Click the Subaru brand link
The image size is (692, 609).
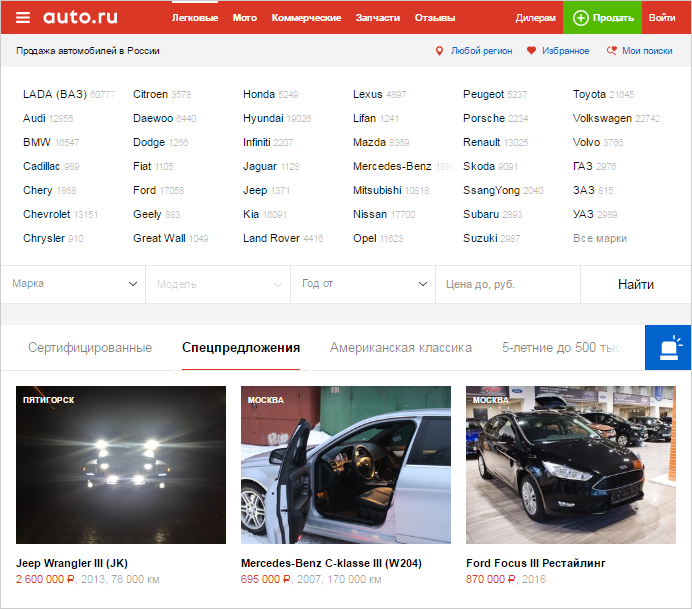pos(481,214)
